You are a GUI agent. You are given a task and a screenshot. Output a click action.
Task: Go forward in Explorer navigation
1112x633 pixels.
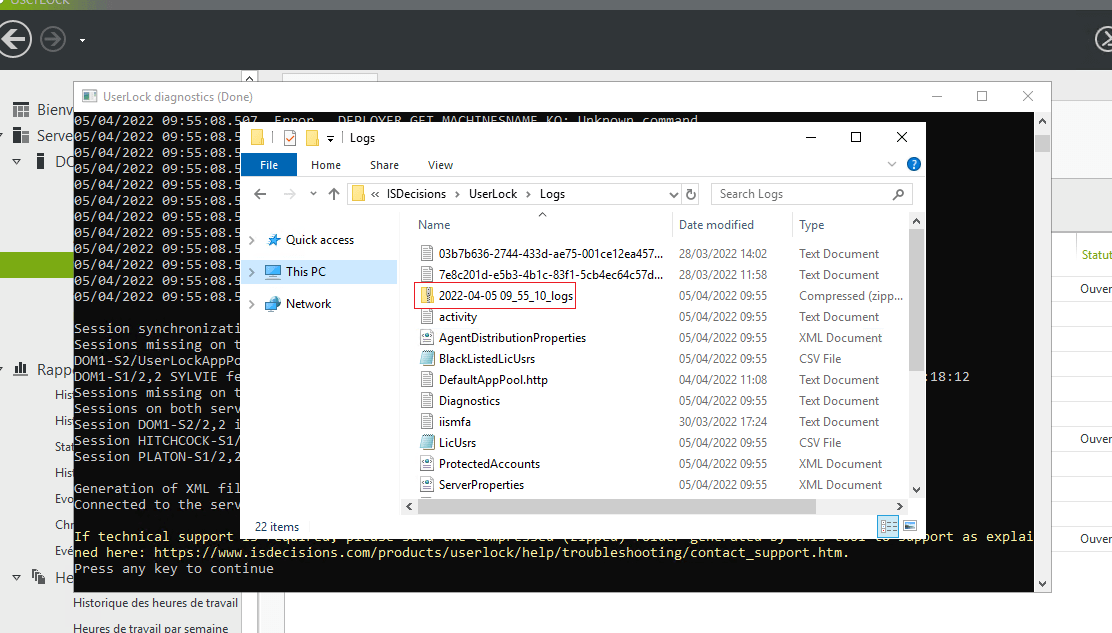pyautogui.click(x=289, y=194)
